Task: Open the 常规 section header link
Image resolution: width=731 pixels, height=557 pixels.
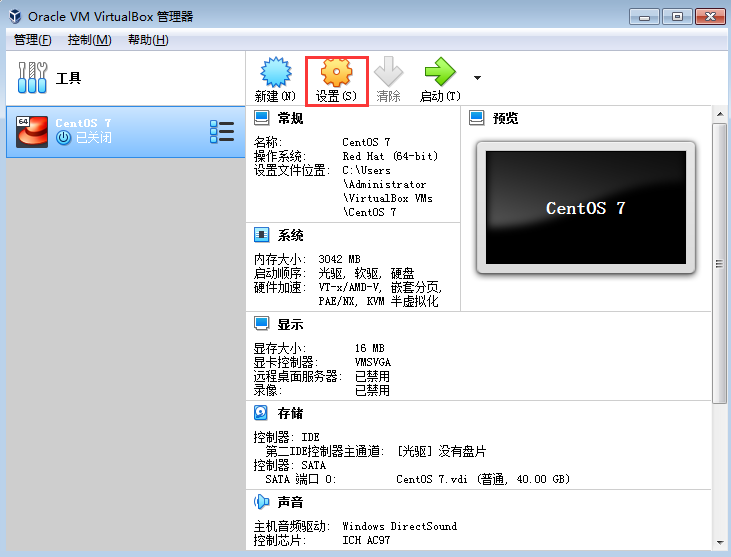Action: pyautogui.click(x=290, y=118)
